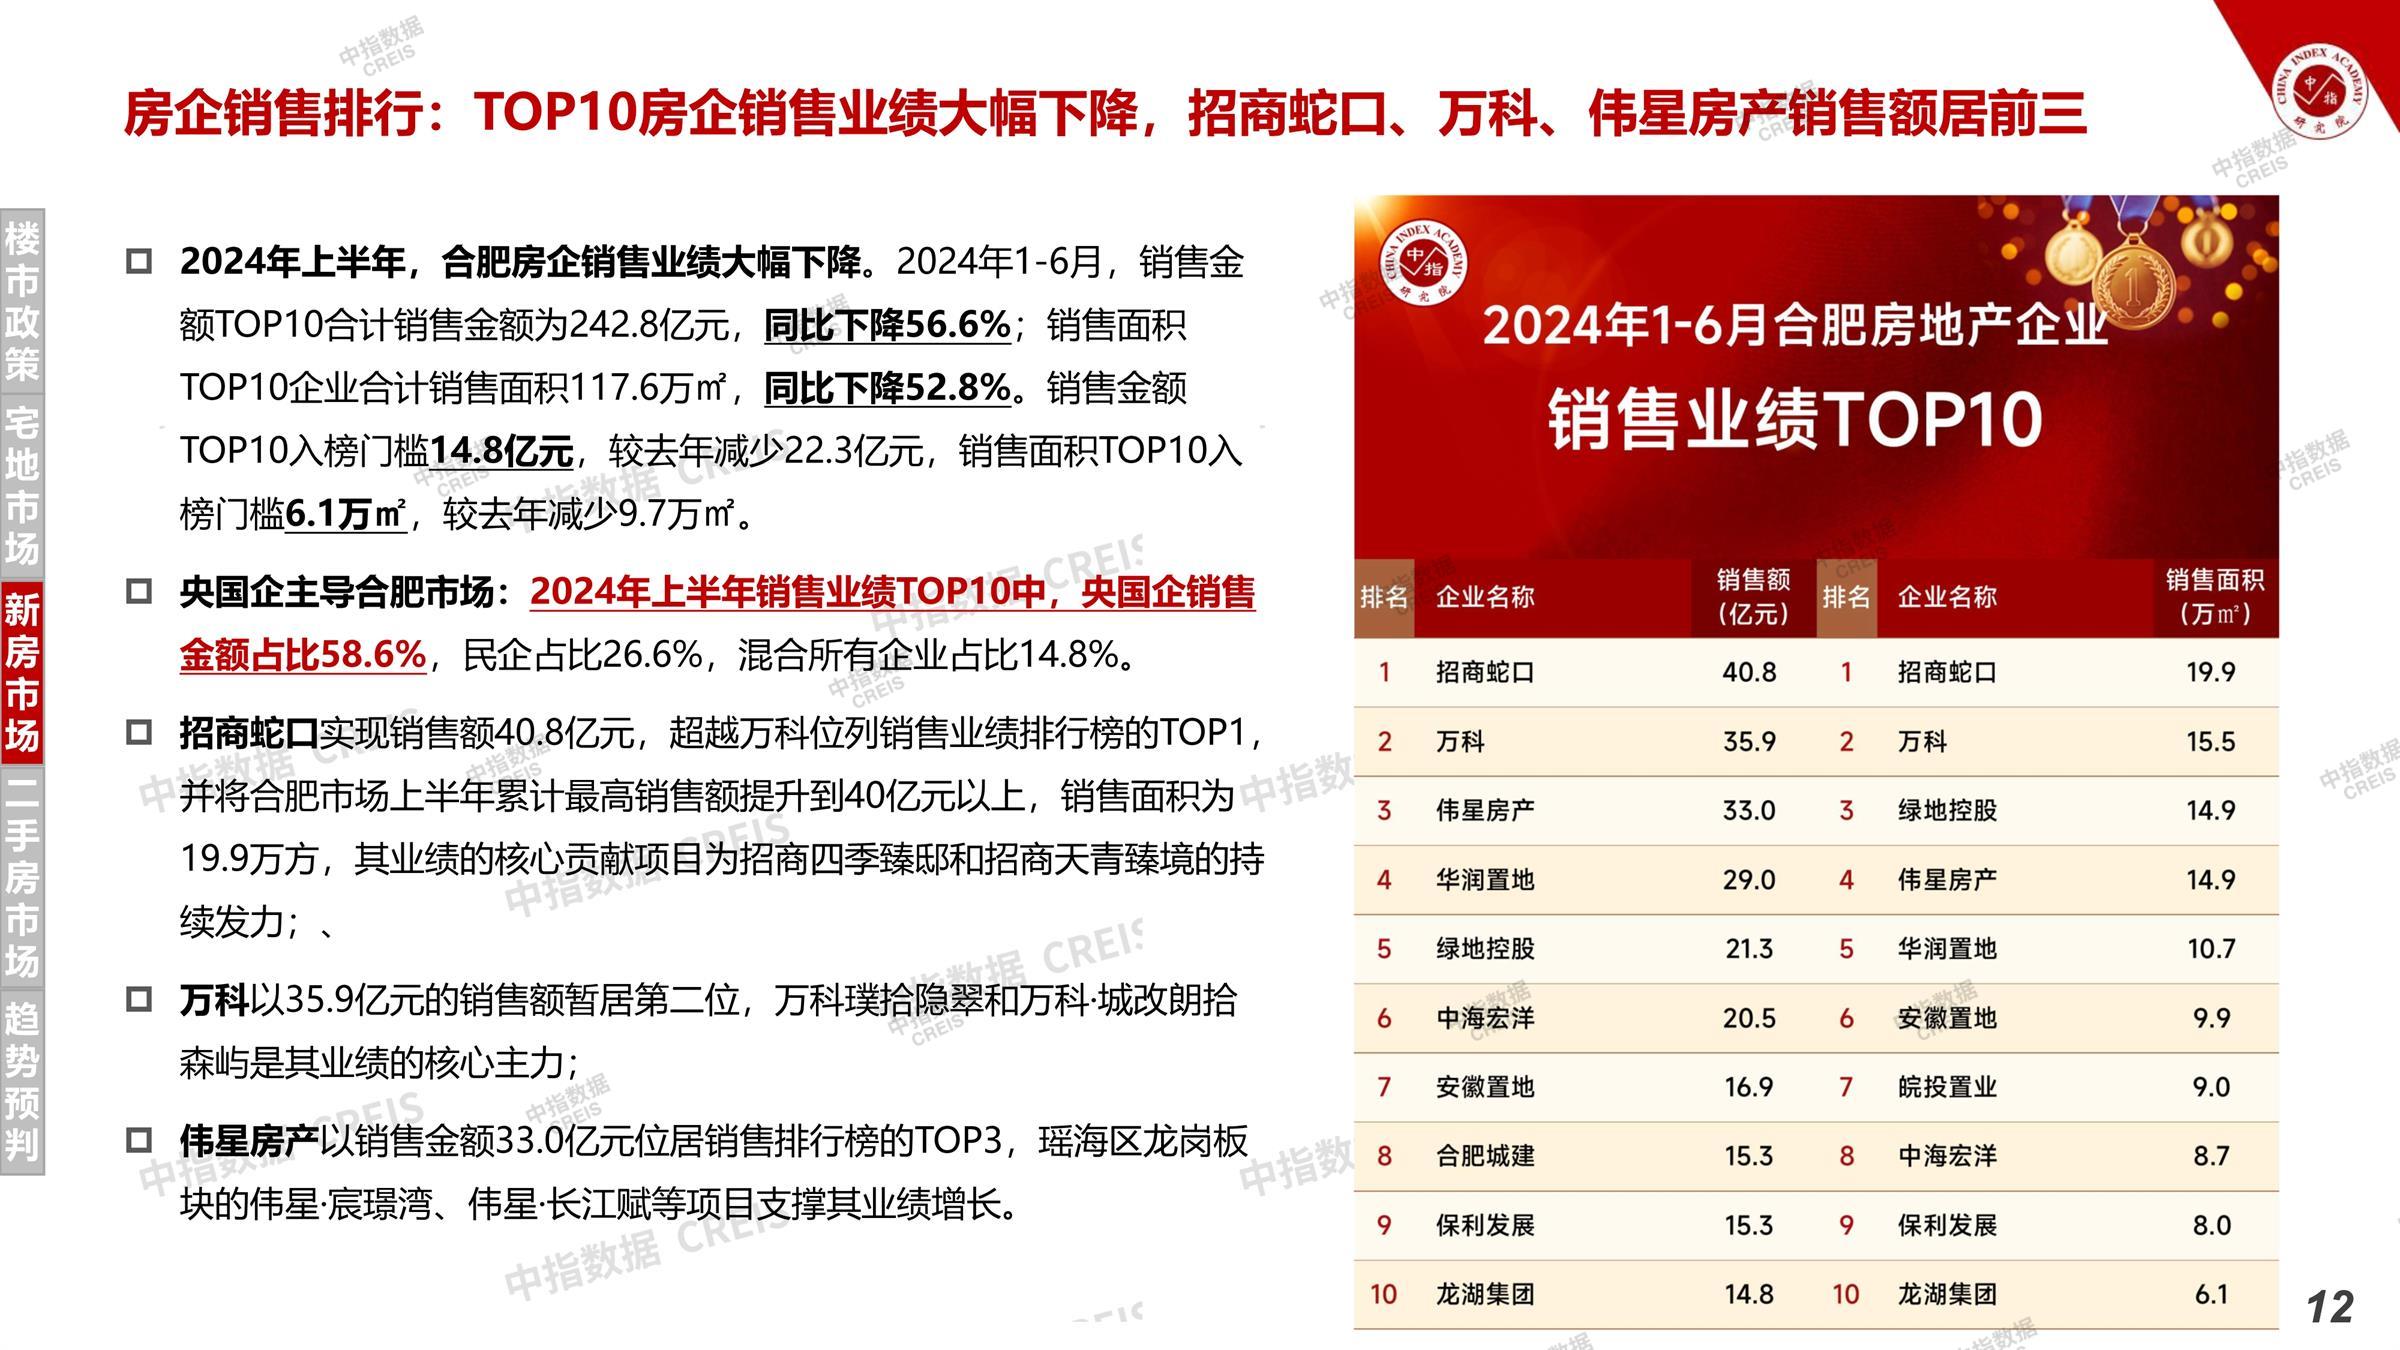Go to the 二手房市场 sidebar section
This screenshot has width=2400, height=1350.
[x=22, y=875]
